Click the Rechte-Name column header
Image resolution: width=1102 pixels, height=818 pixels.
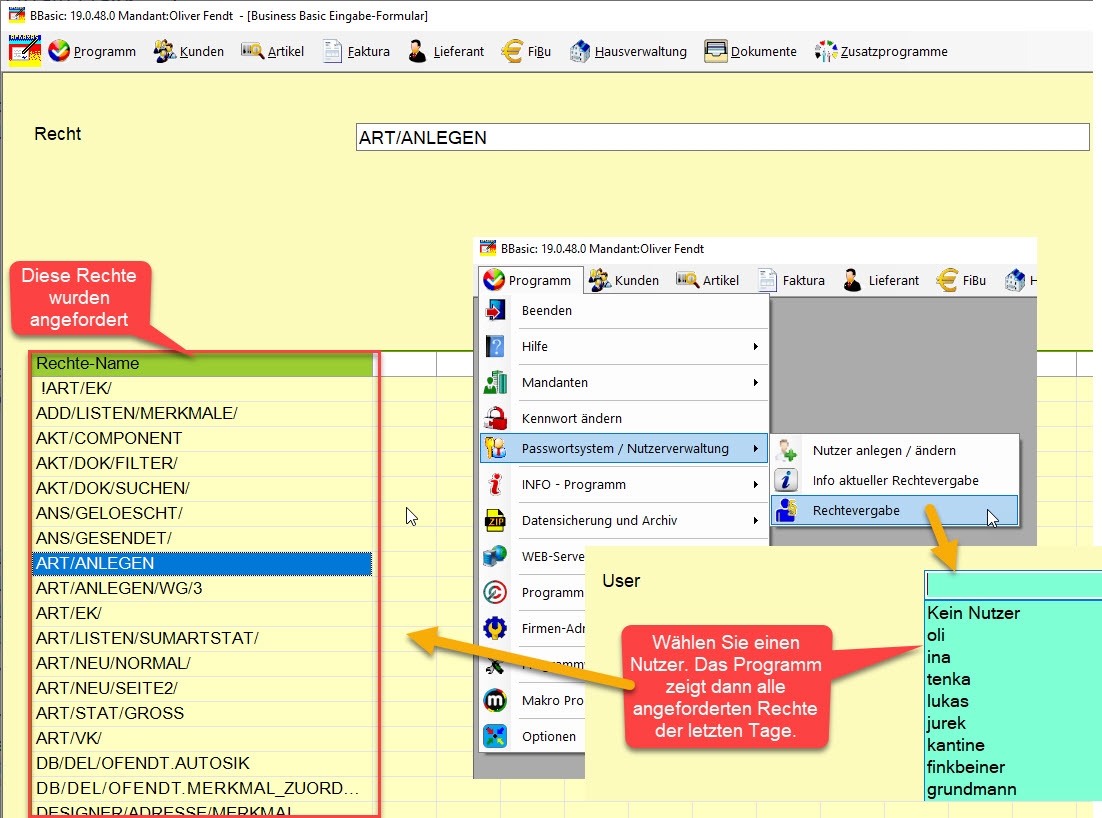(x=202, y=363)
